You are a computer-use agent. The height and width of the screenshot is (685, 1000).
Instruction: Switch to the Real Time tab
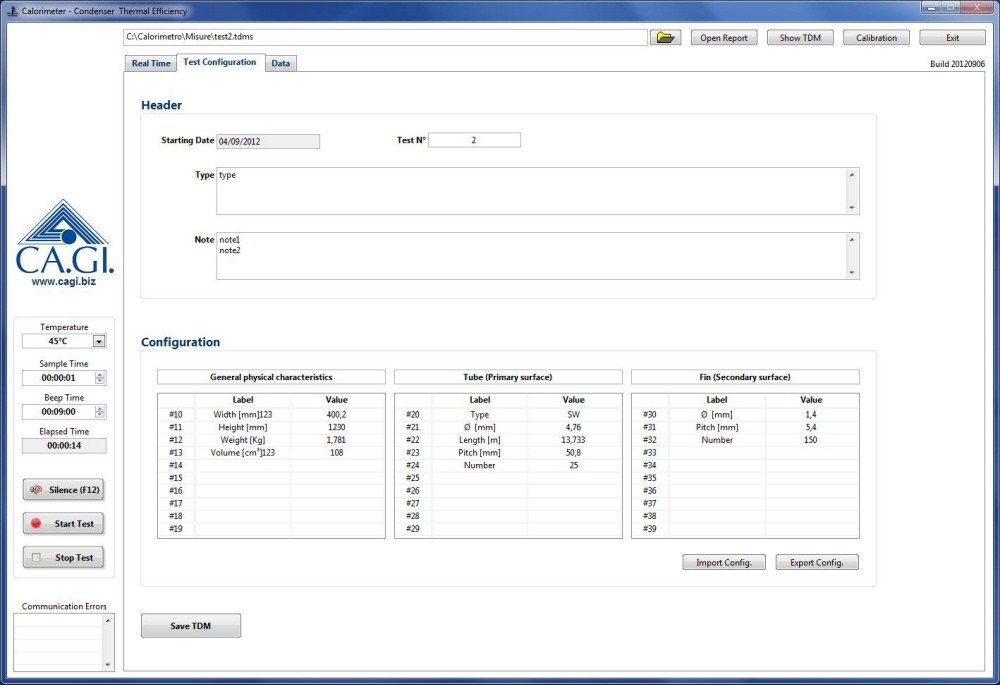pyautogui.click(x=151, y=63)
